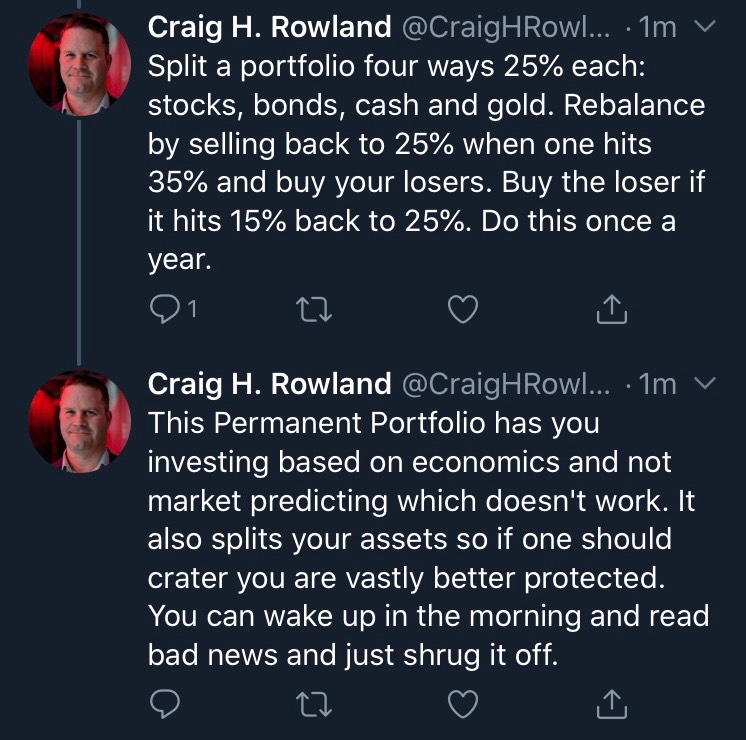Screen dimensions: 746x740
Task: View the reply count of 1 on first tweet
Action: (192, 309)
